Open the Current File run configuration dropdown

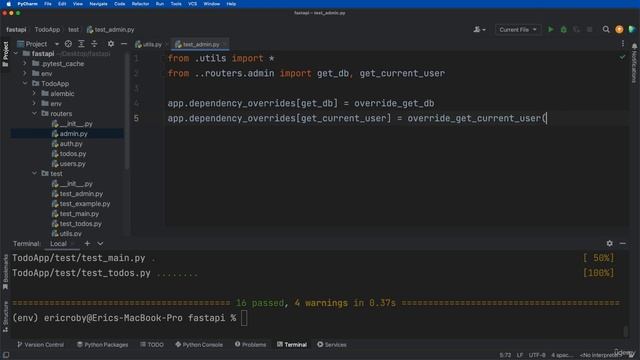[x=518, y=29]
